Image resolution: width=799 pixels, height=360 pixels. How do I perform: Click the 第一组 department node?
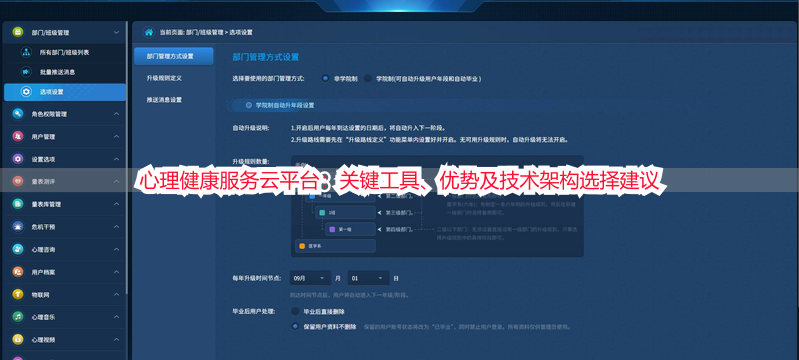click(350, 229)
